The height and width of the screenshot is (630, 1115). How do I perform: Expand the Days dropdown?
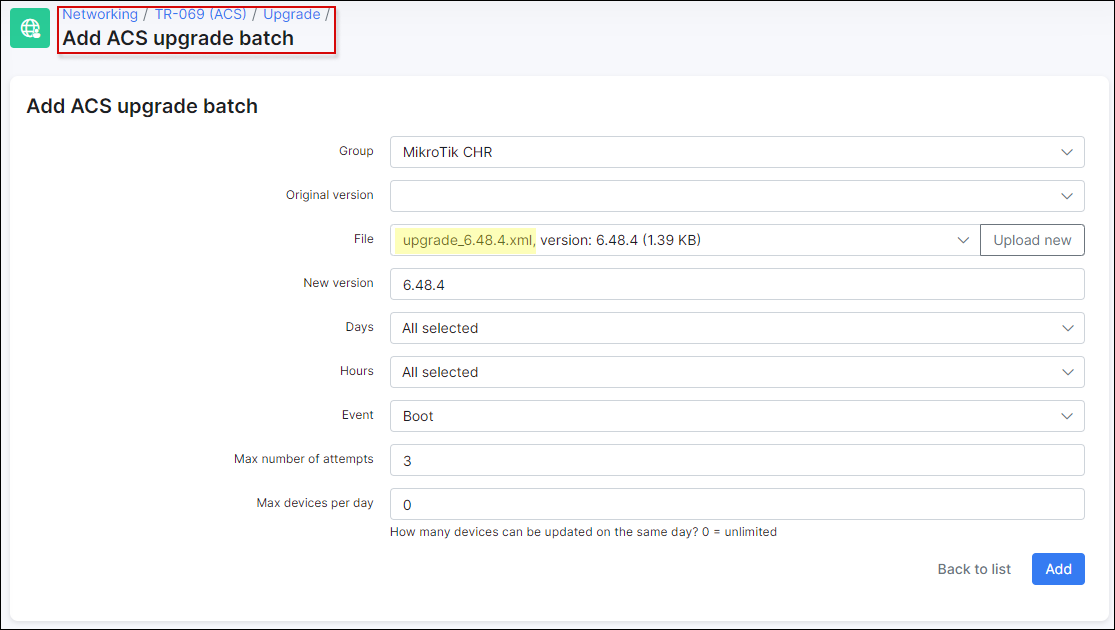(736, 328)
